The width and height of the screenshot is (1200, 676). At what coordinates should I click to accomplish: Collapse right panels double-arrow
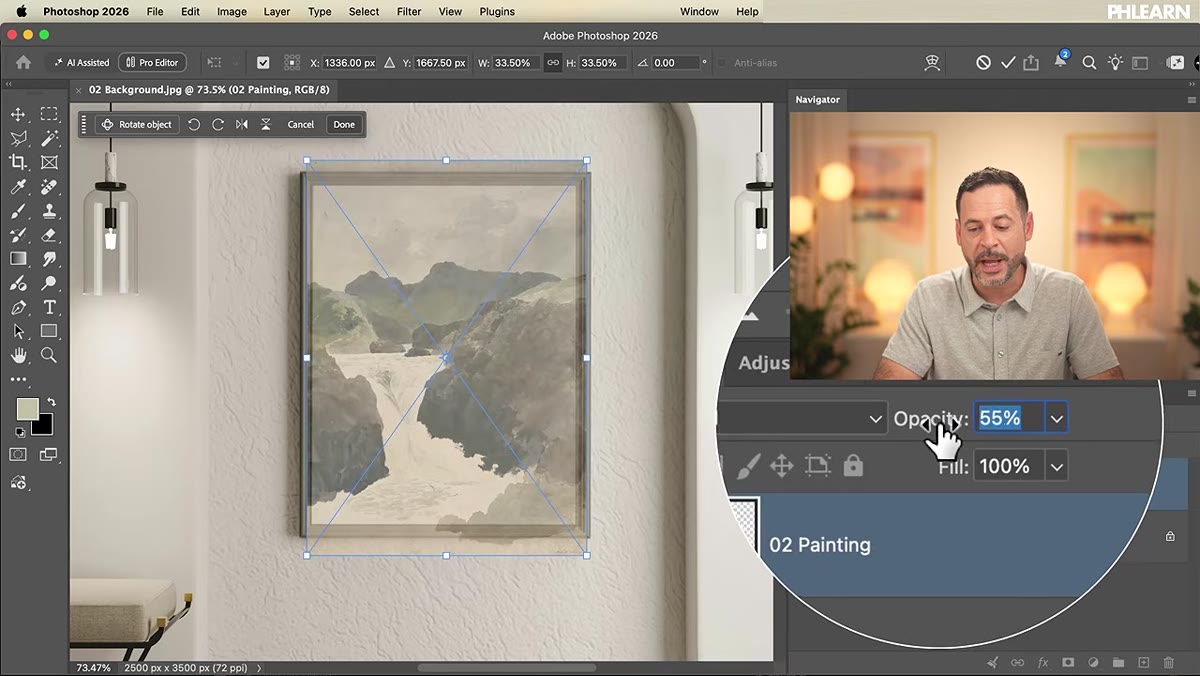(x=1191, y=85)
